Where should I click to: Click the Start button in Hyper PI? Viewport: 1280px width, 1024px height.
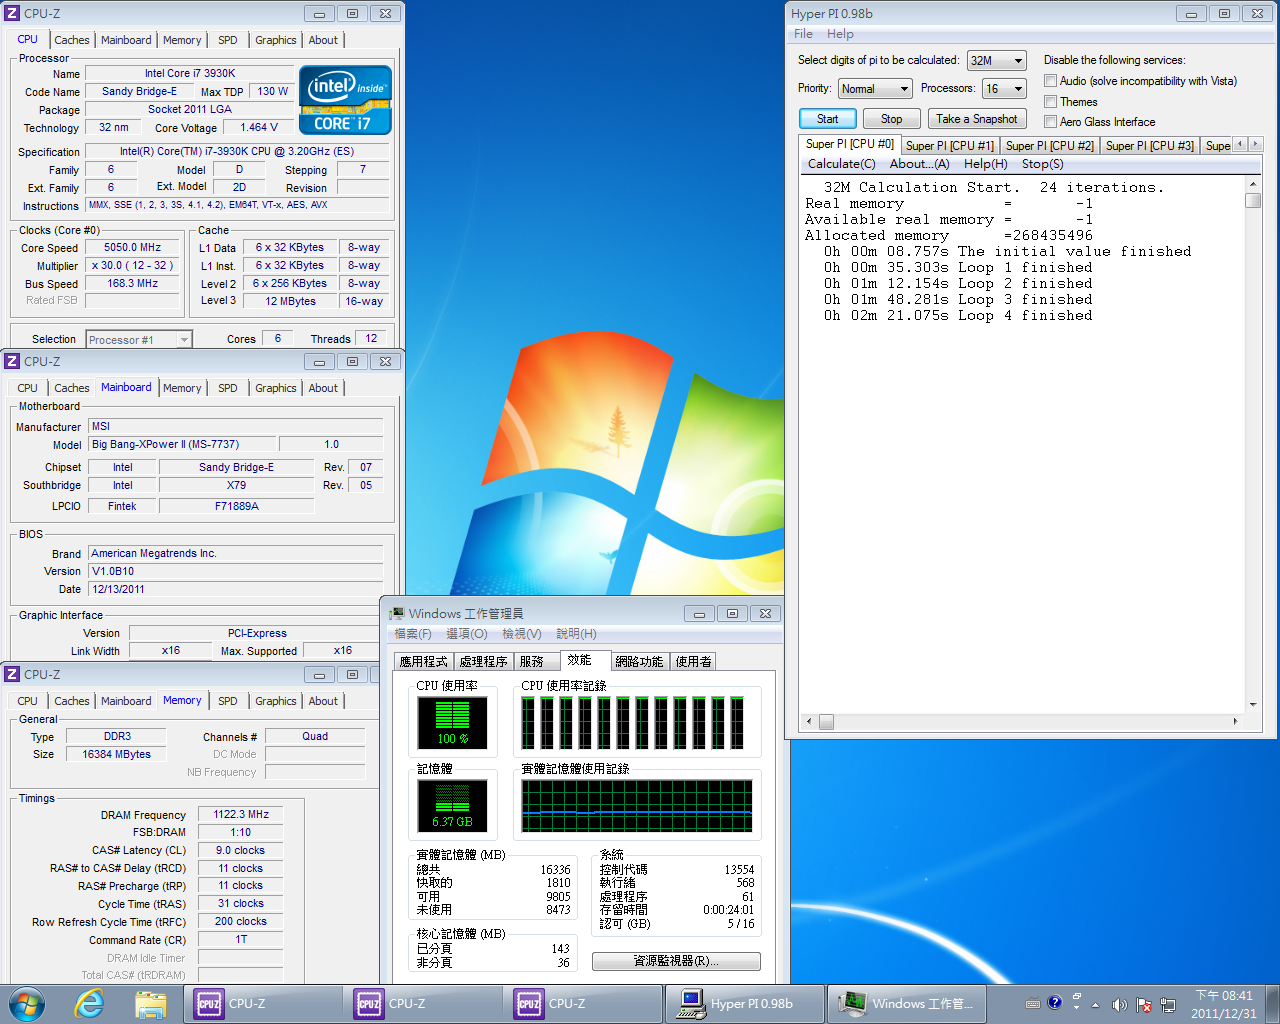[x=828, y=119]
